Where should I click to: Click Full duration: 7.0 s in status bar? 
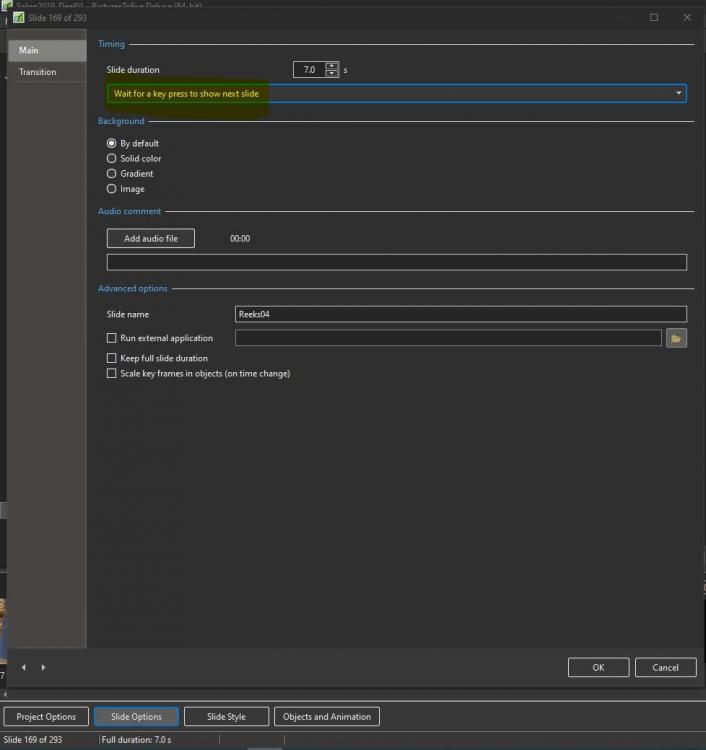pyautogui.click(x=136, y=739)
